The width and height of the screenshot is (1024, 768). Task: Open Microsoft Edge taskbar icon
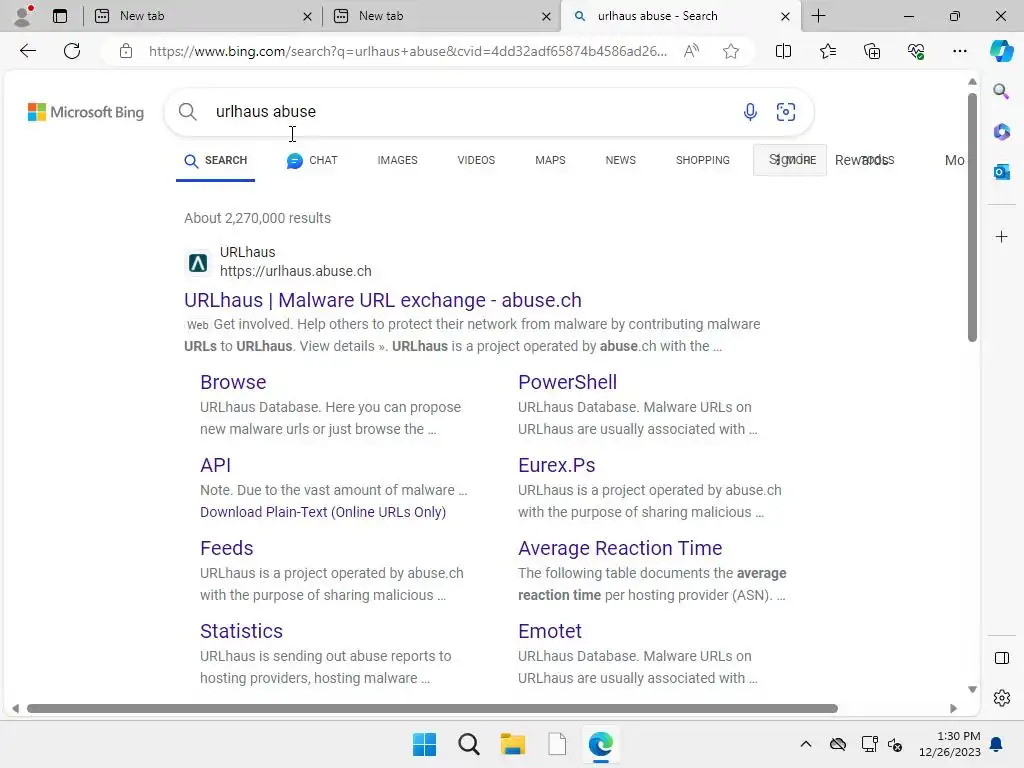point(600,744)
